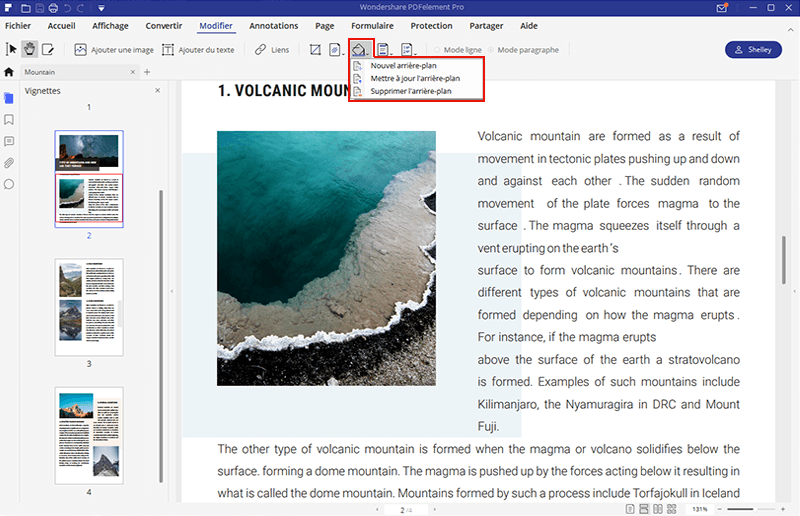The image size is (800, 516).
Task: Open the attachments paperclip panel
Action: pos(9,163)
